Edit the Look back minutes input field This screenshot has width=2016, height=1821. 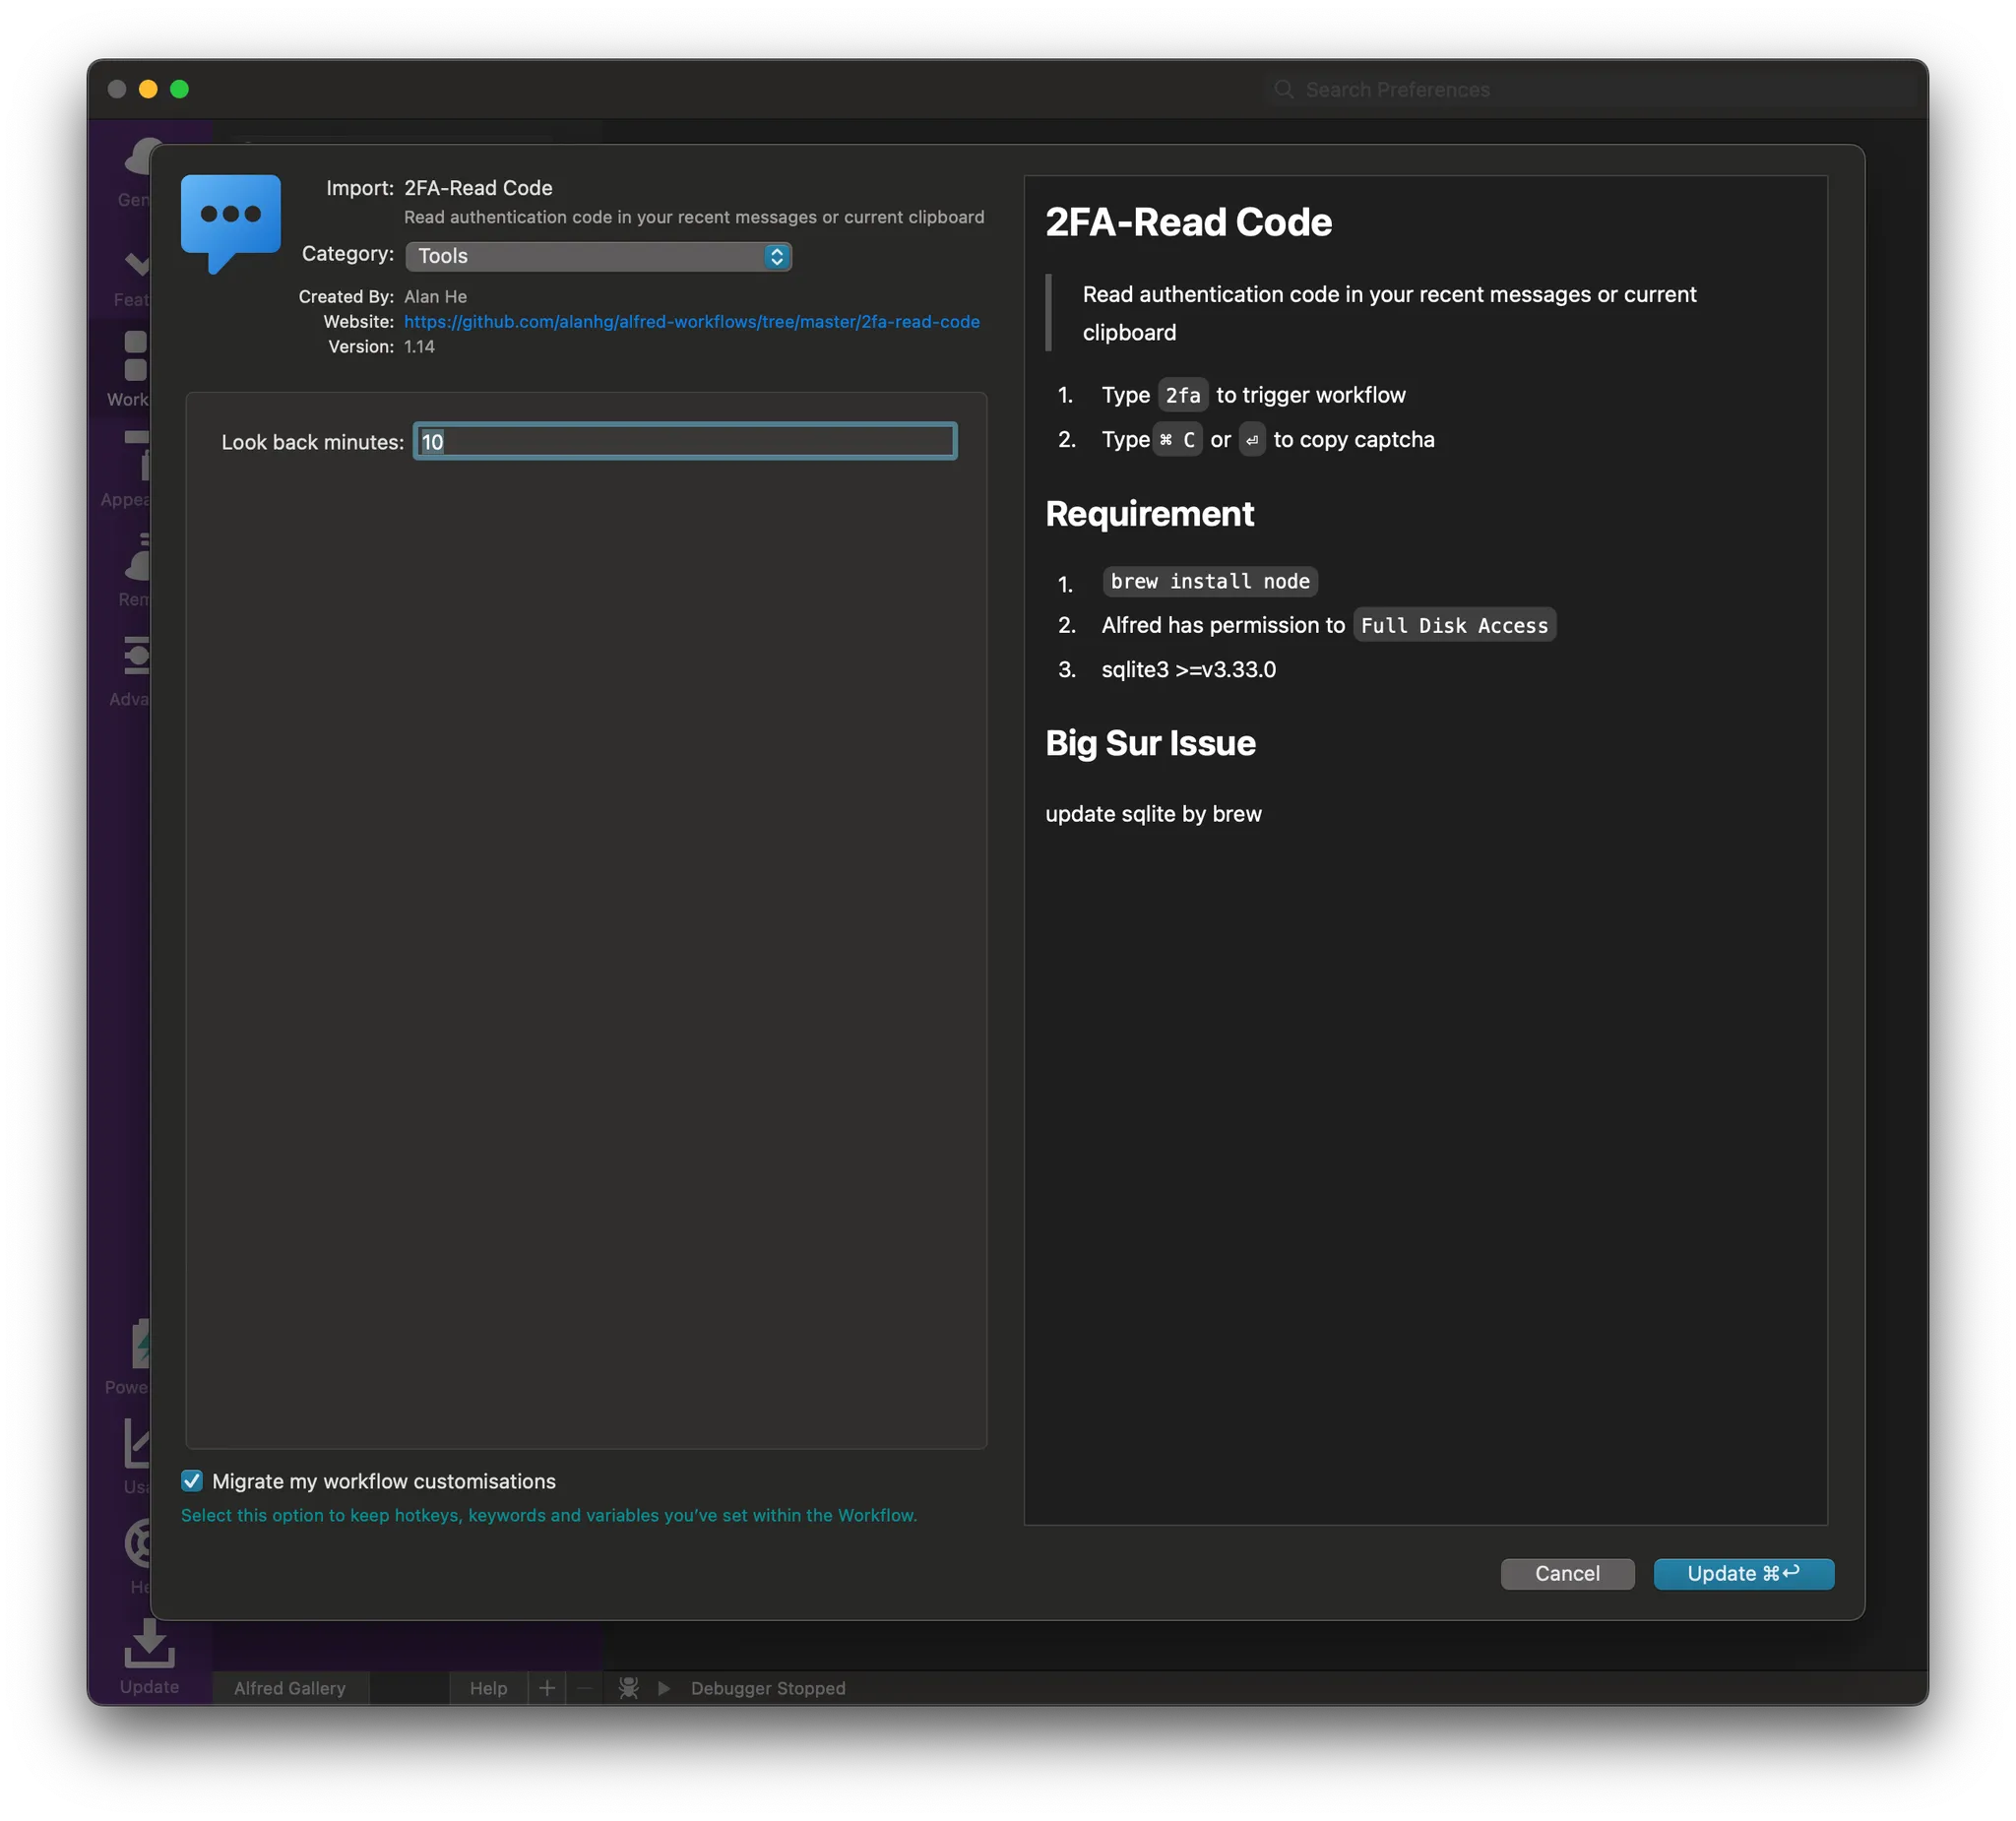[683, 441]
